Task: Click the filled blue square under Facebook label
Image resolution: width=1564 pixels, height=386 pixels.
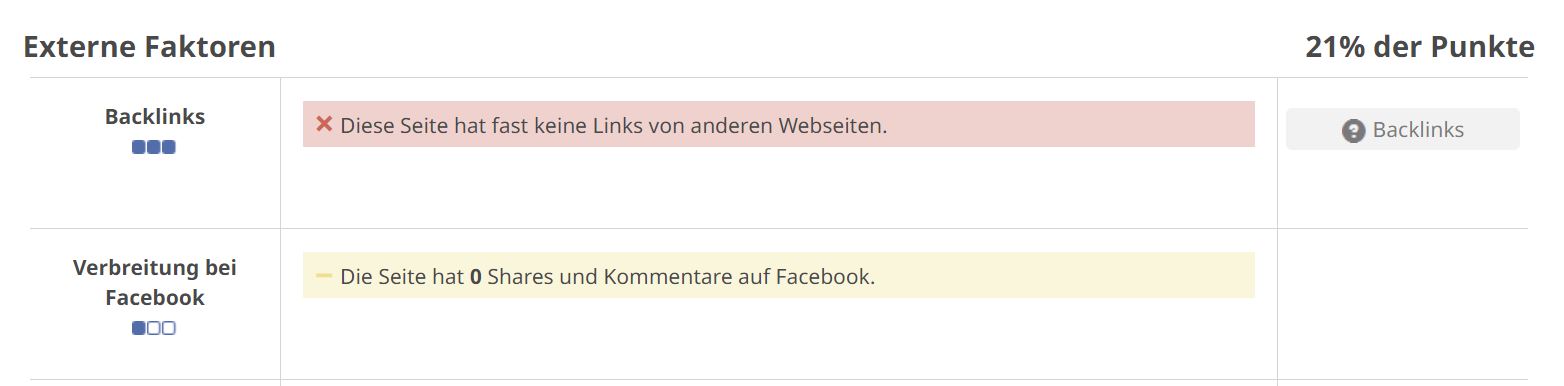Action: pos(139,328)
